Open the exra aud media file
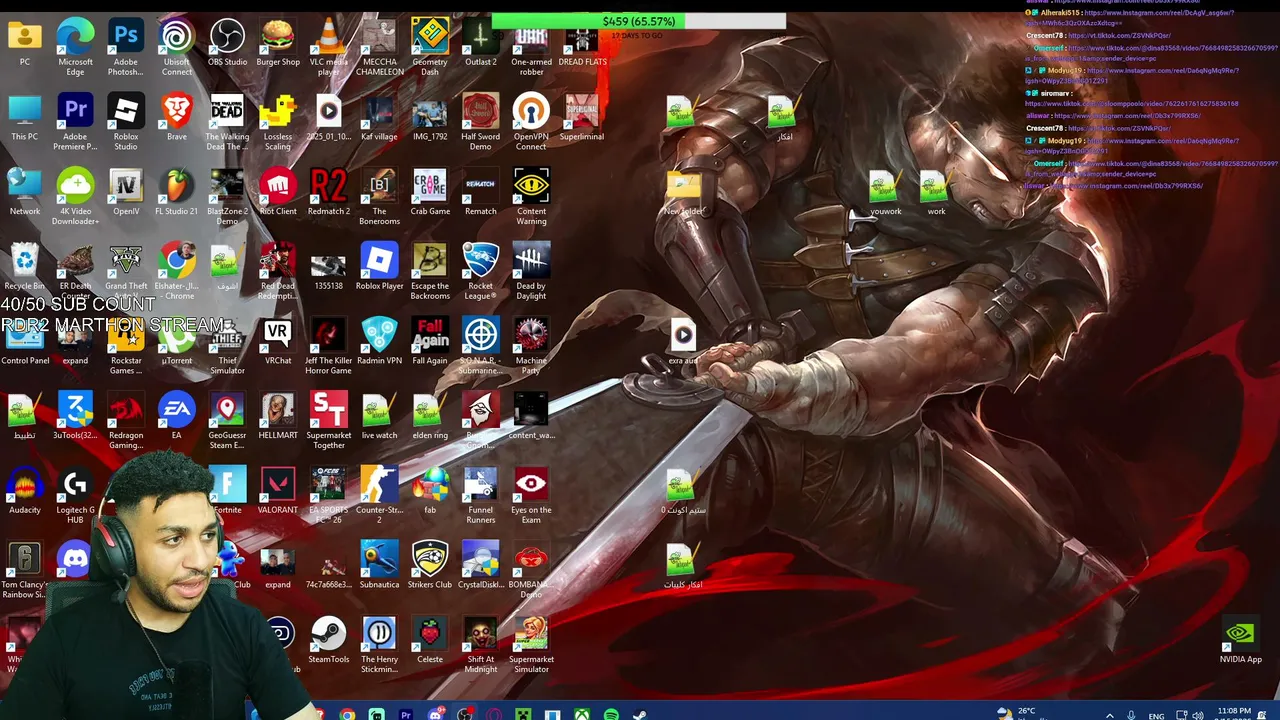This screenshot has width=1280, height=720. click(683, 341)
